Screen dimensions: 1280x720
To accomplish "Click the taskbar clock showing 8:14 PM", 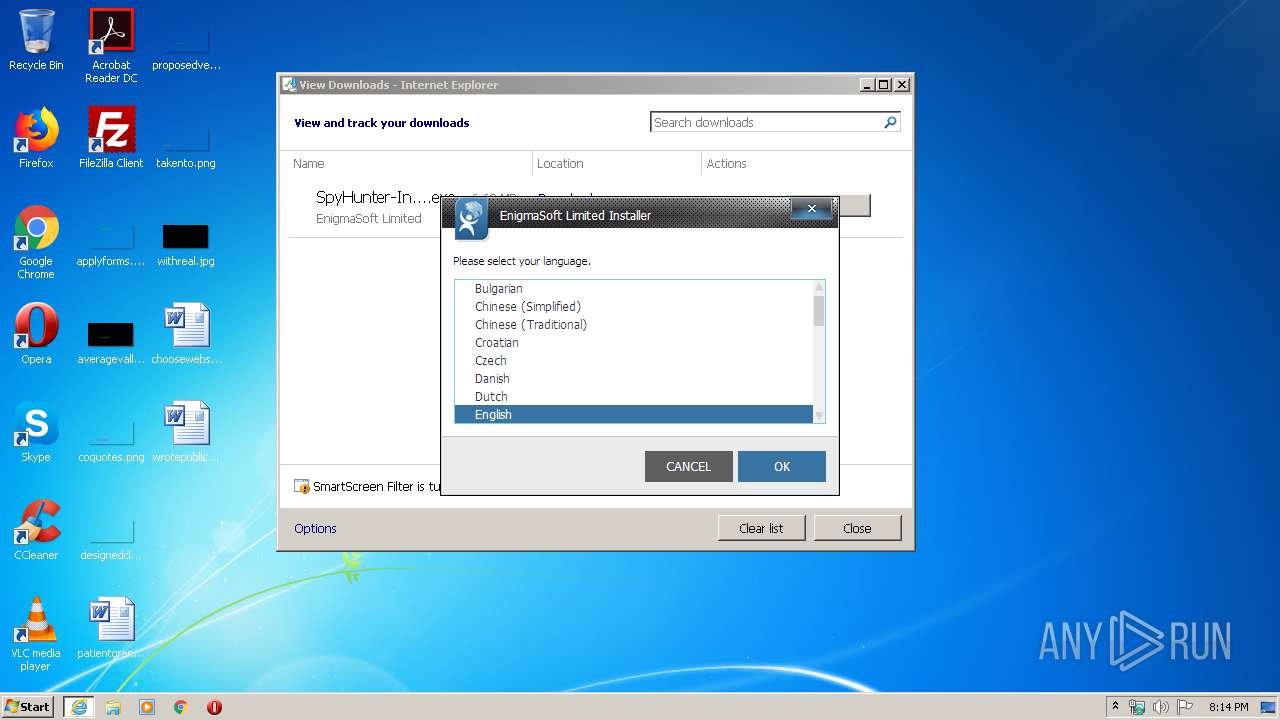I will click(1228, 707).
